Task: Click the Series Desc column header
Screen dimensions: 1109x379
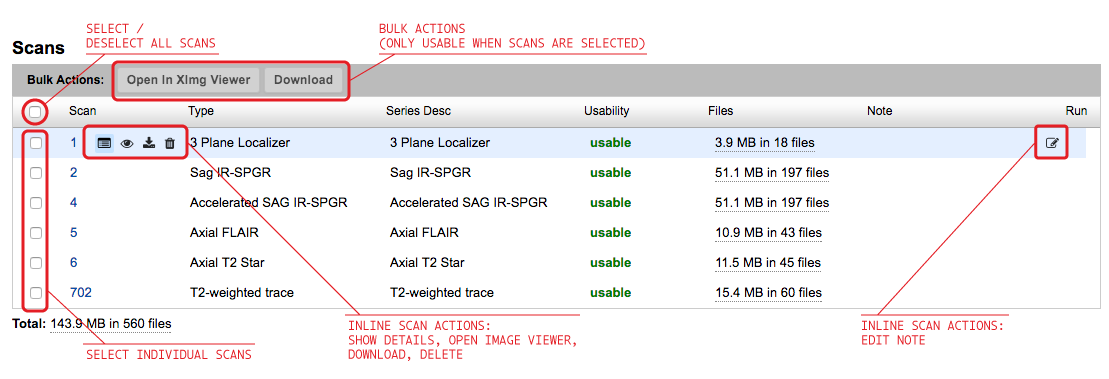Action: (x=418, y=111)
